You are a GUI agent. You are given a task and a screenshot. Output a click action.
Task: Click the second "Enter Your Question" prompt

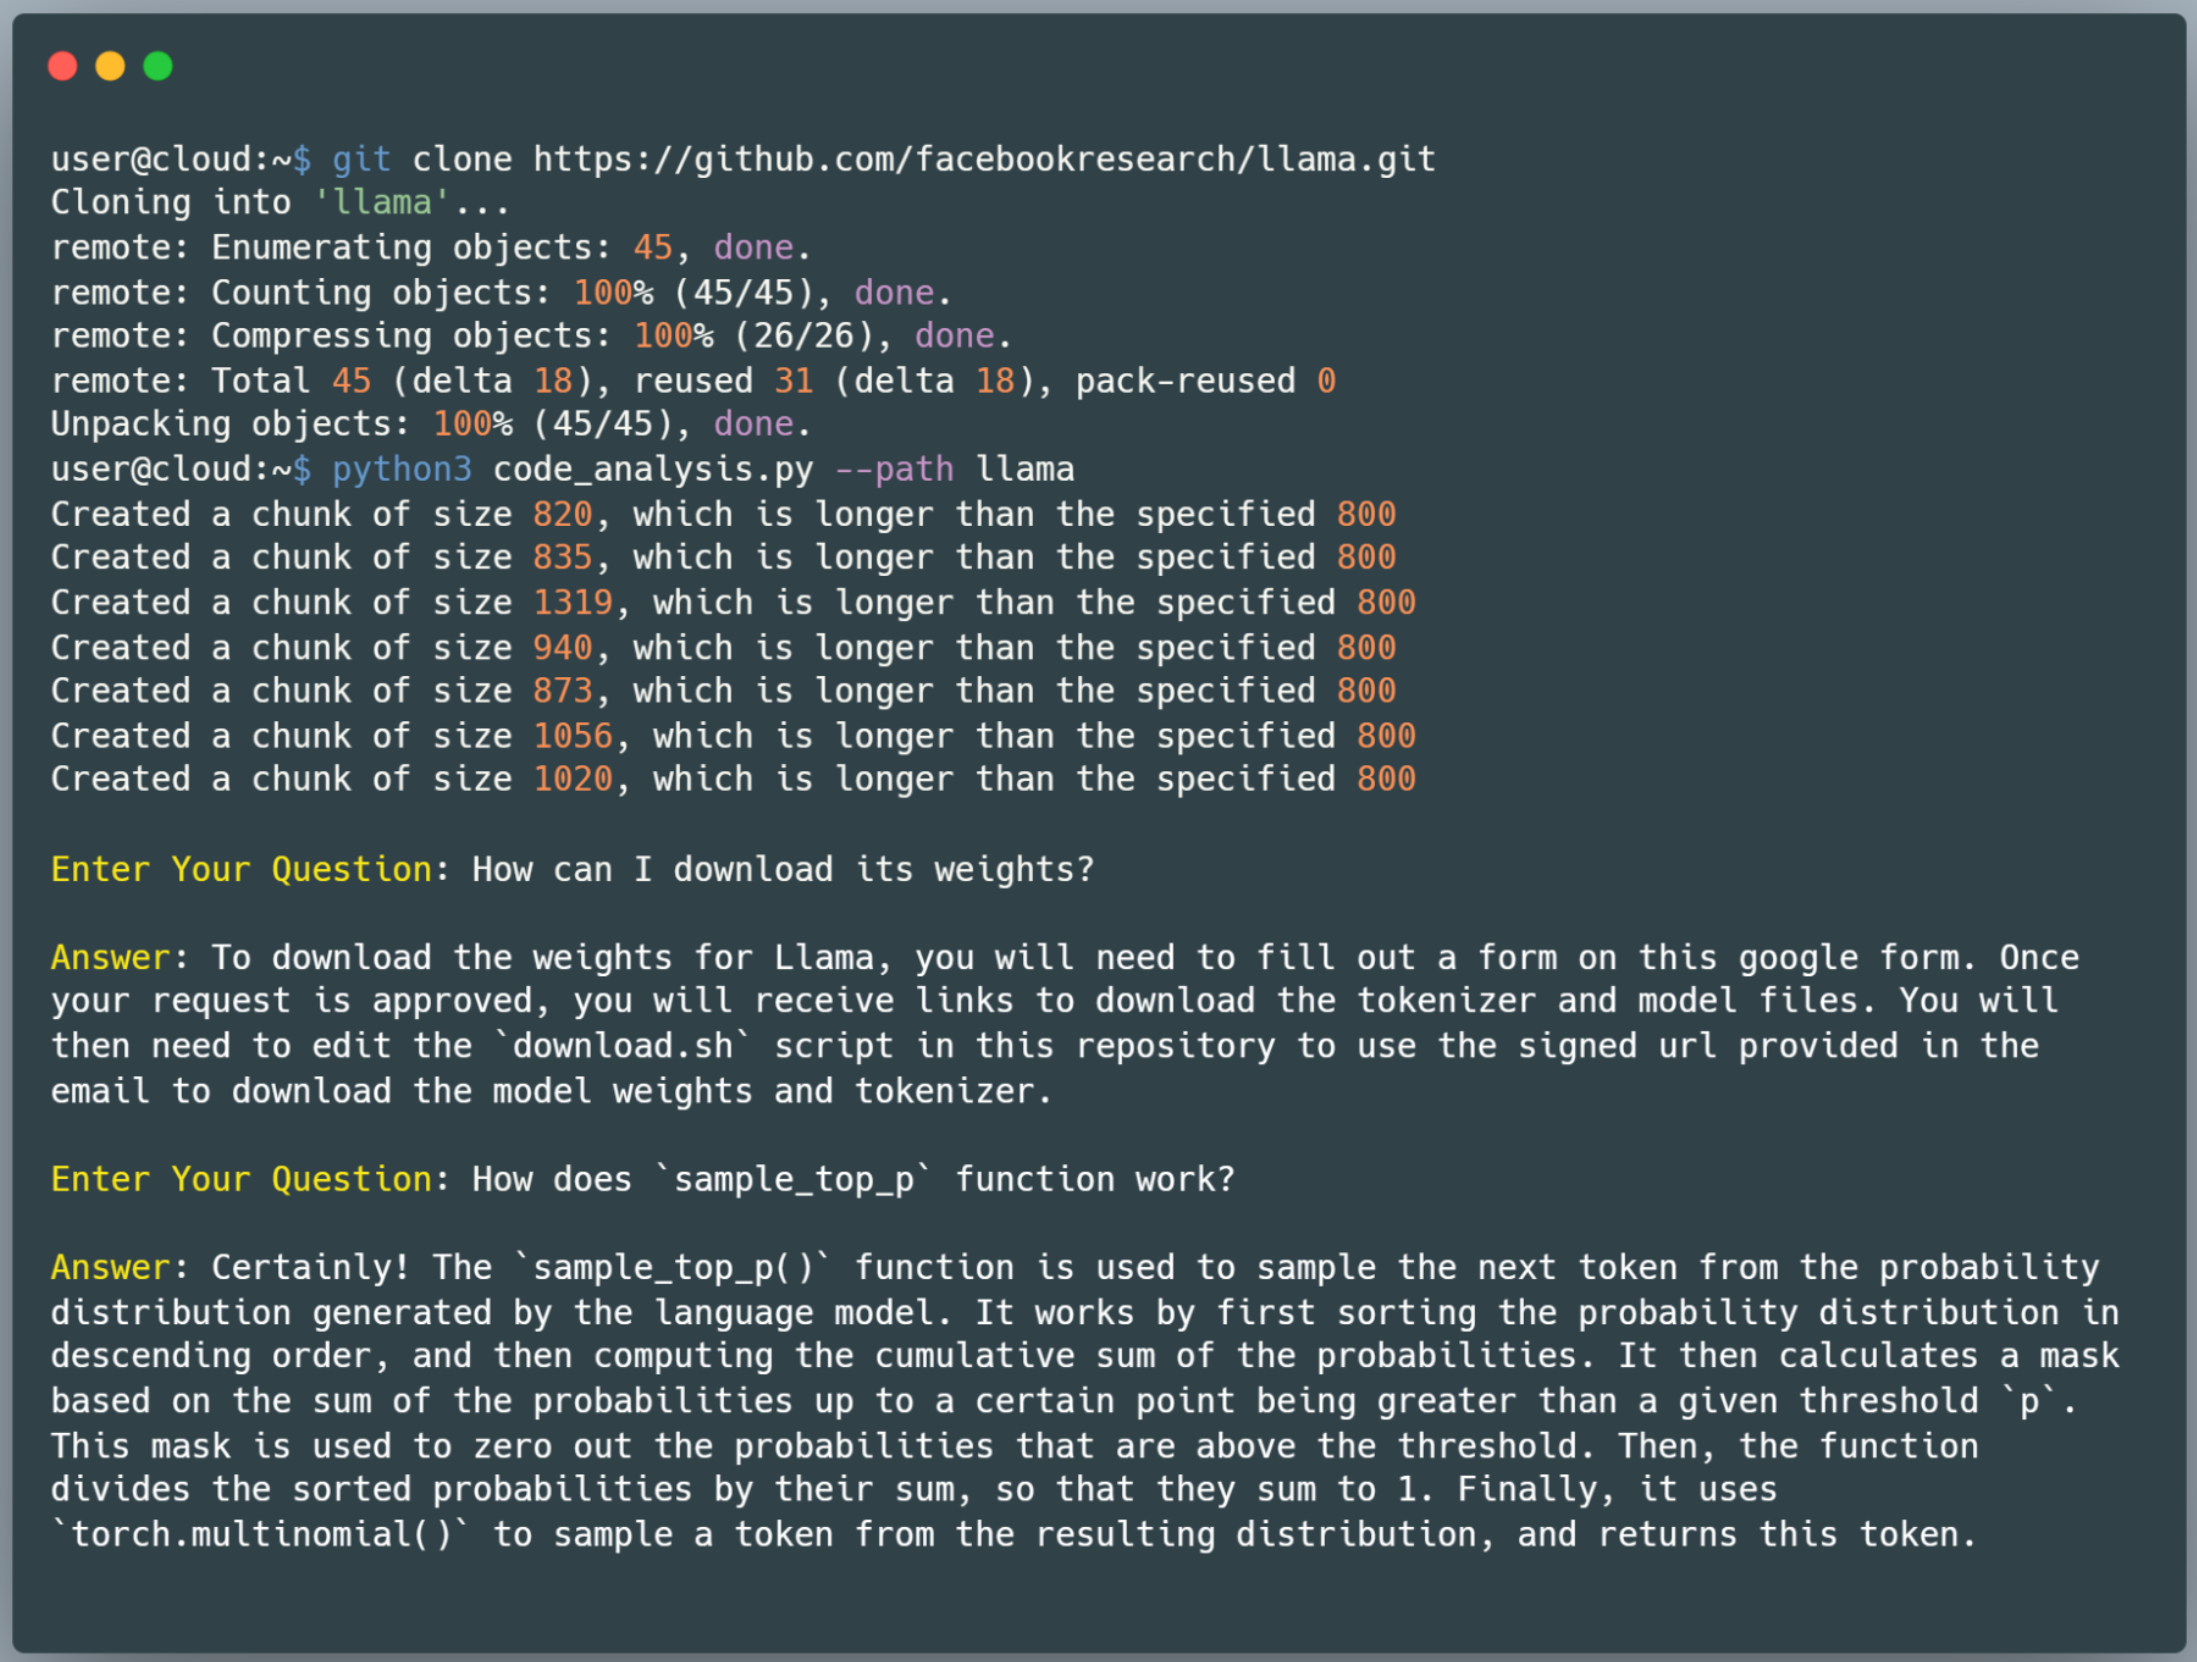[x=241, y=1179]
